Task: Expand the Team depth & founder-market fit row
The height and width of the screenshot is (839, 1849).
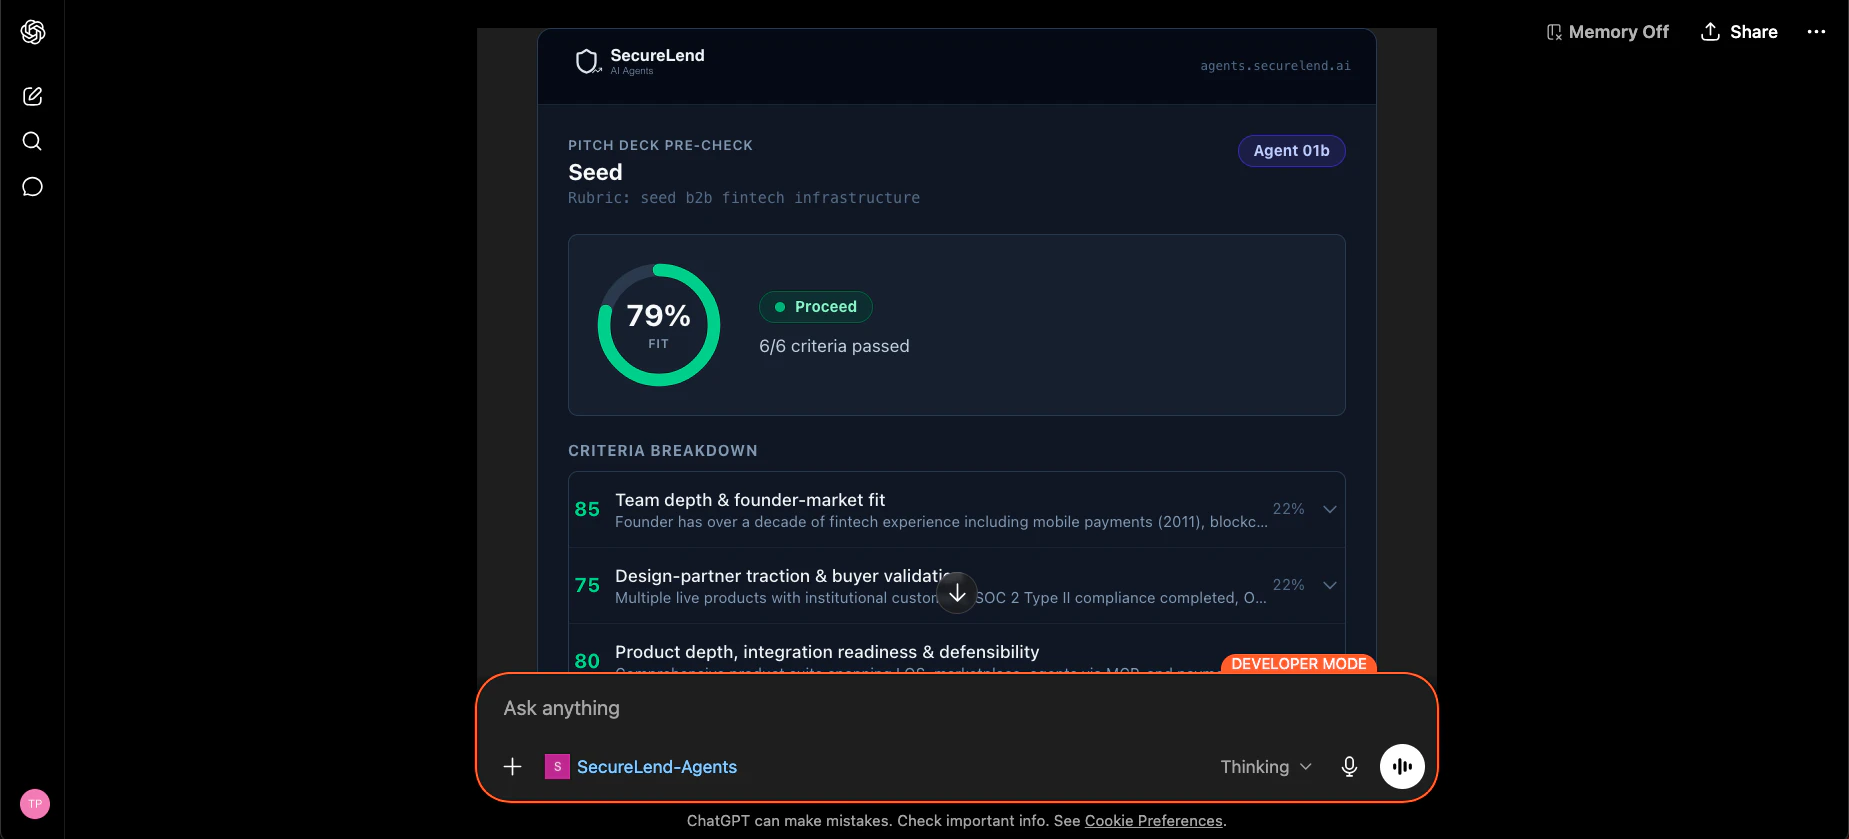Action: coord(956,510)
